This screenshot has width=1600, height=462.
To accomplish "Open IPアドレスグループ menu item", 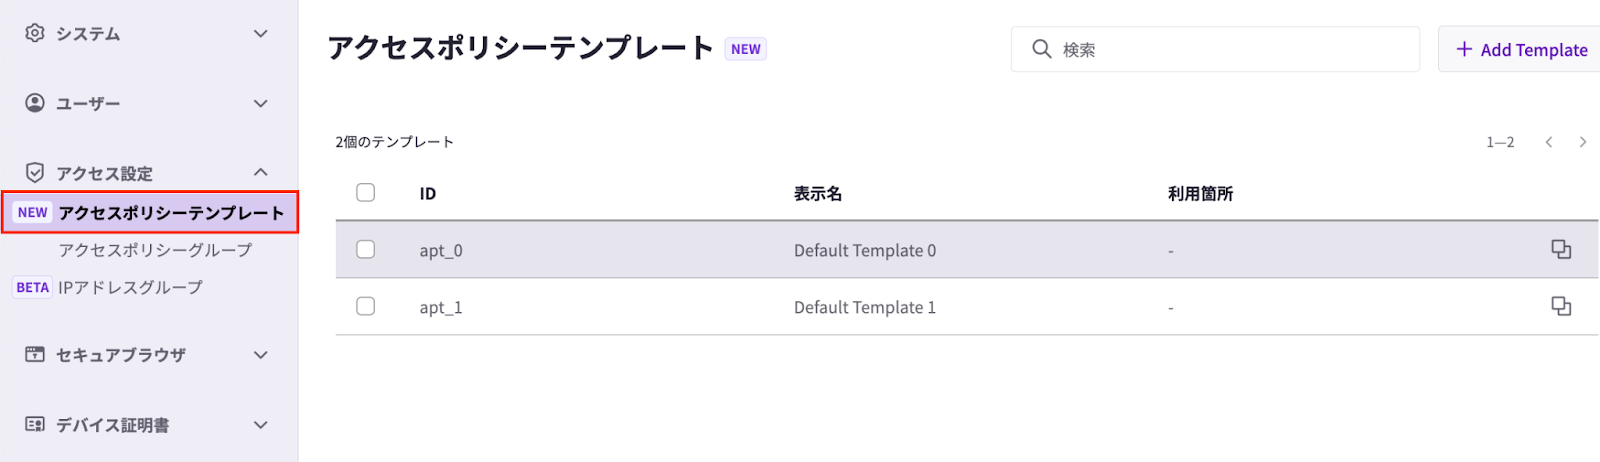I will click(130, 287).
